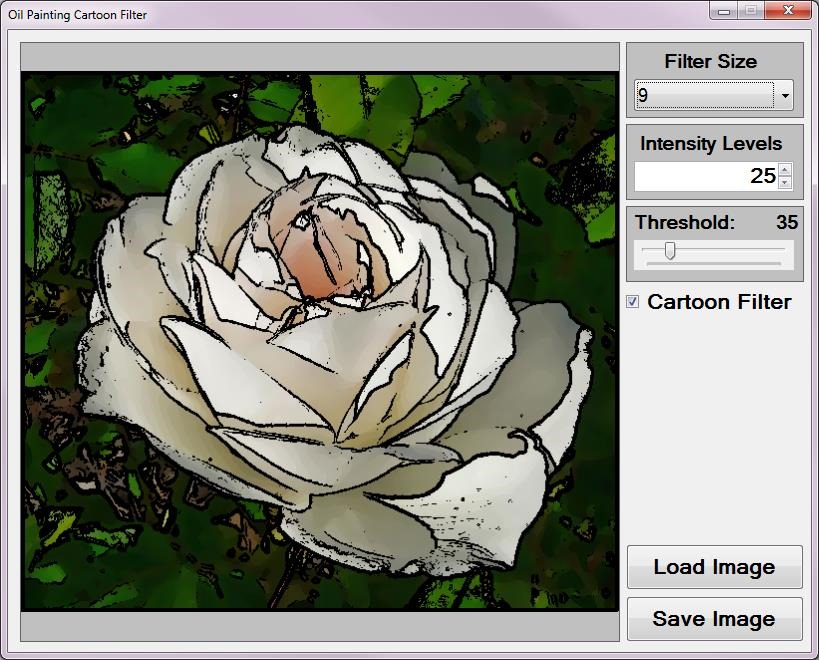819x660 pixels.
Task: Minimize the application window
Action: pos(725,10)
